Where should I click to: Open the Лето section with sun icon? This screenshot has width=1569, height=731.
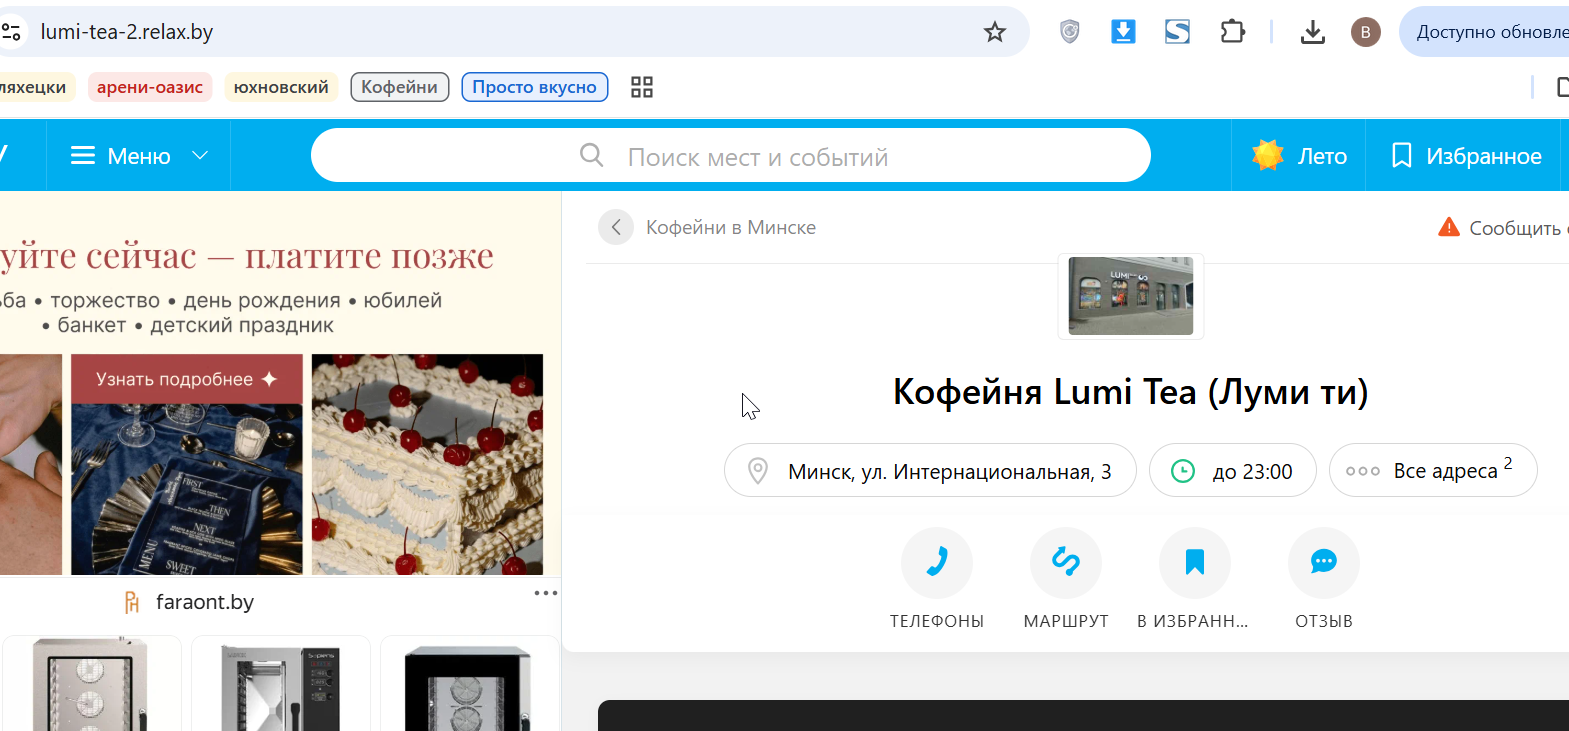click(x=1299, y=155)
